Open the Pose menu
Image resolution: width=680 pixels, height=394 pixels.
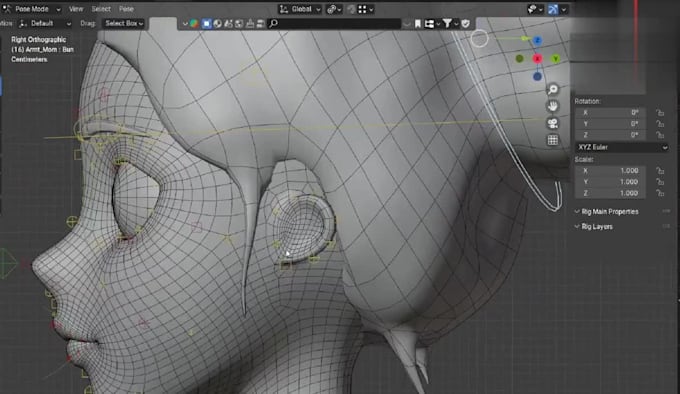point(126,9)
